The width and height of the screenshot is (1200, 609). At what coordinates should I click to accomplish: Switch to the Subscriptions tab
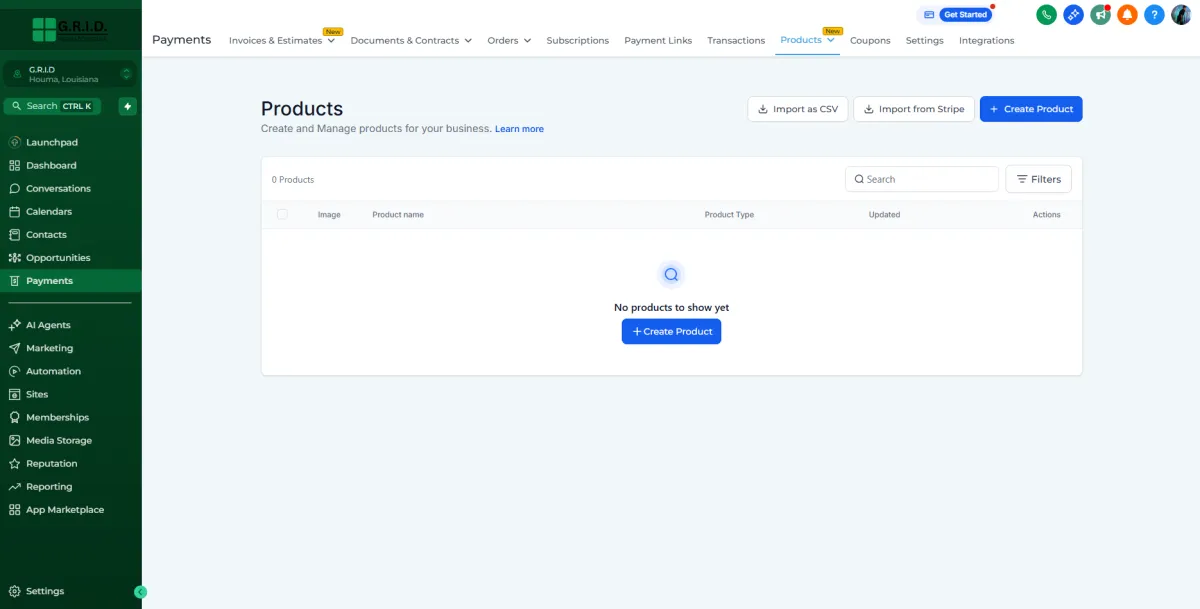[x=577, y=40]
